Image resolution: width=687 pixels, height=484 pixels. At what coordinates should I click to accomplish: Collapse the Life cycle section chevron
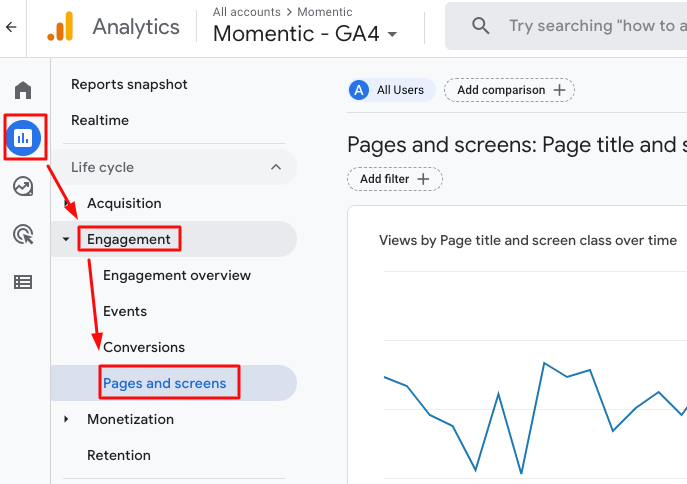(x=276, y=167)
